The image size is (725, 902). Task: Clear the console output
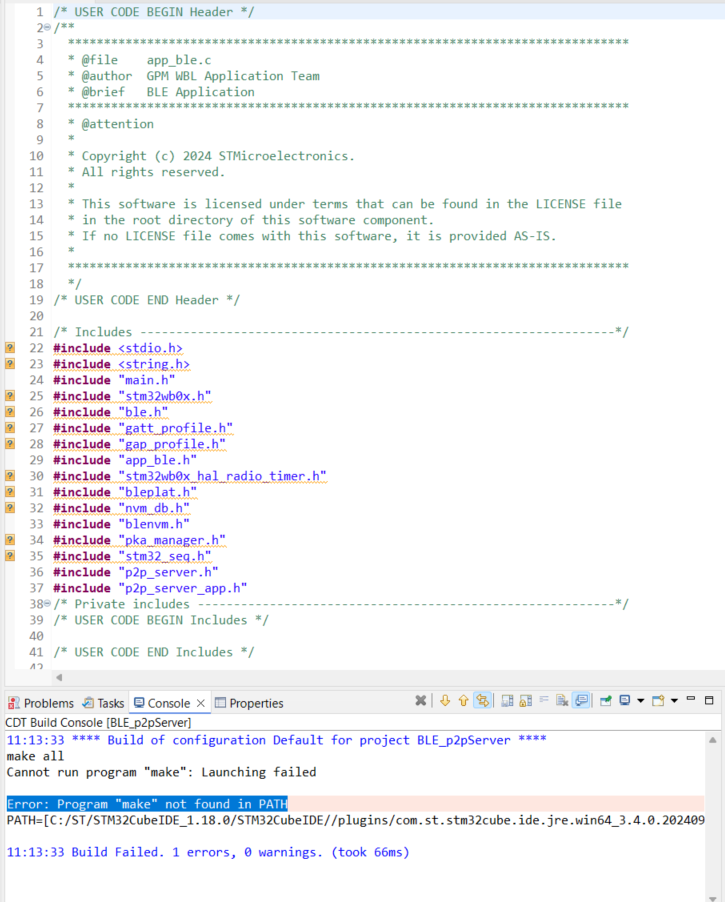[562, 701]
